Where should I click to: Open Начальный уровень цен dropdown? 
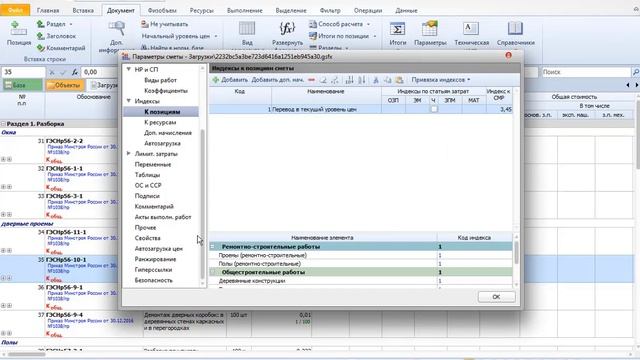180,36
